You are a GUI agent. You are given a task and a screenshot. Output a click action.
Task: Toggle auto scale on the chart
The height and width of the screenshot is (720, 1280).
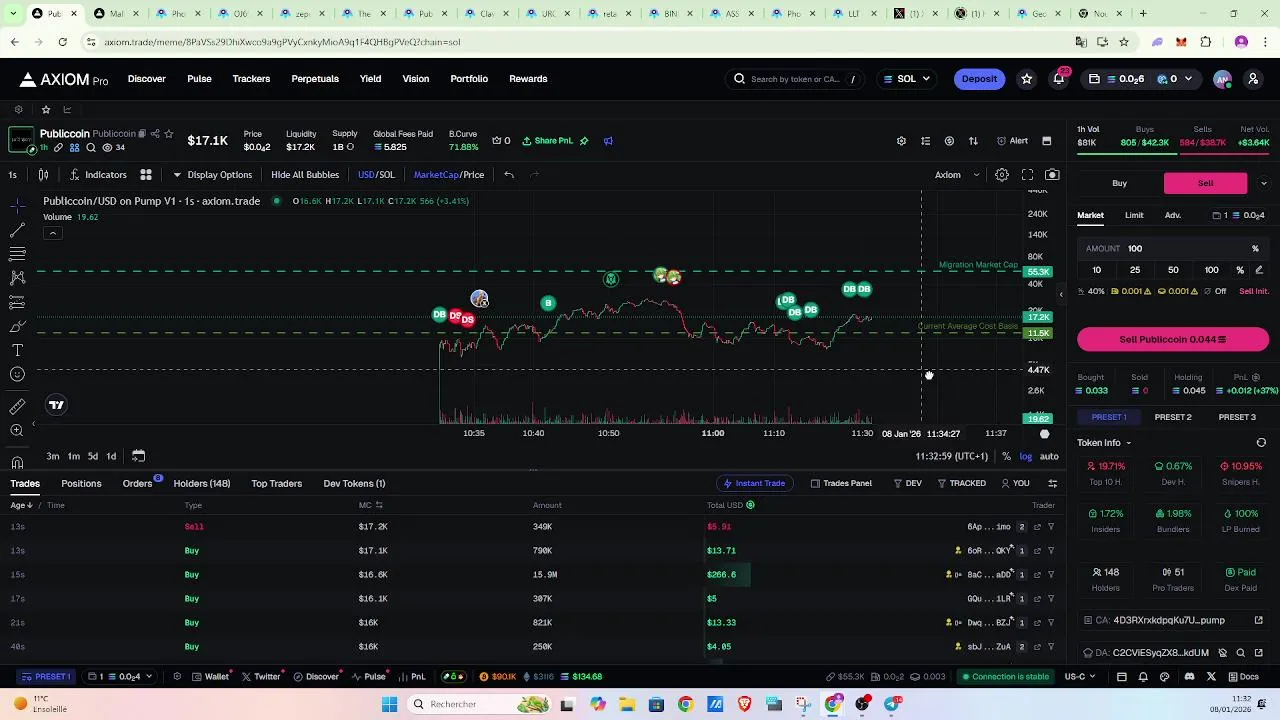pos(1049,456)
